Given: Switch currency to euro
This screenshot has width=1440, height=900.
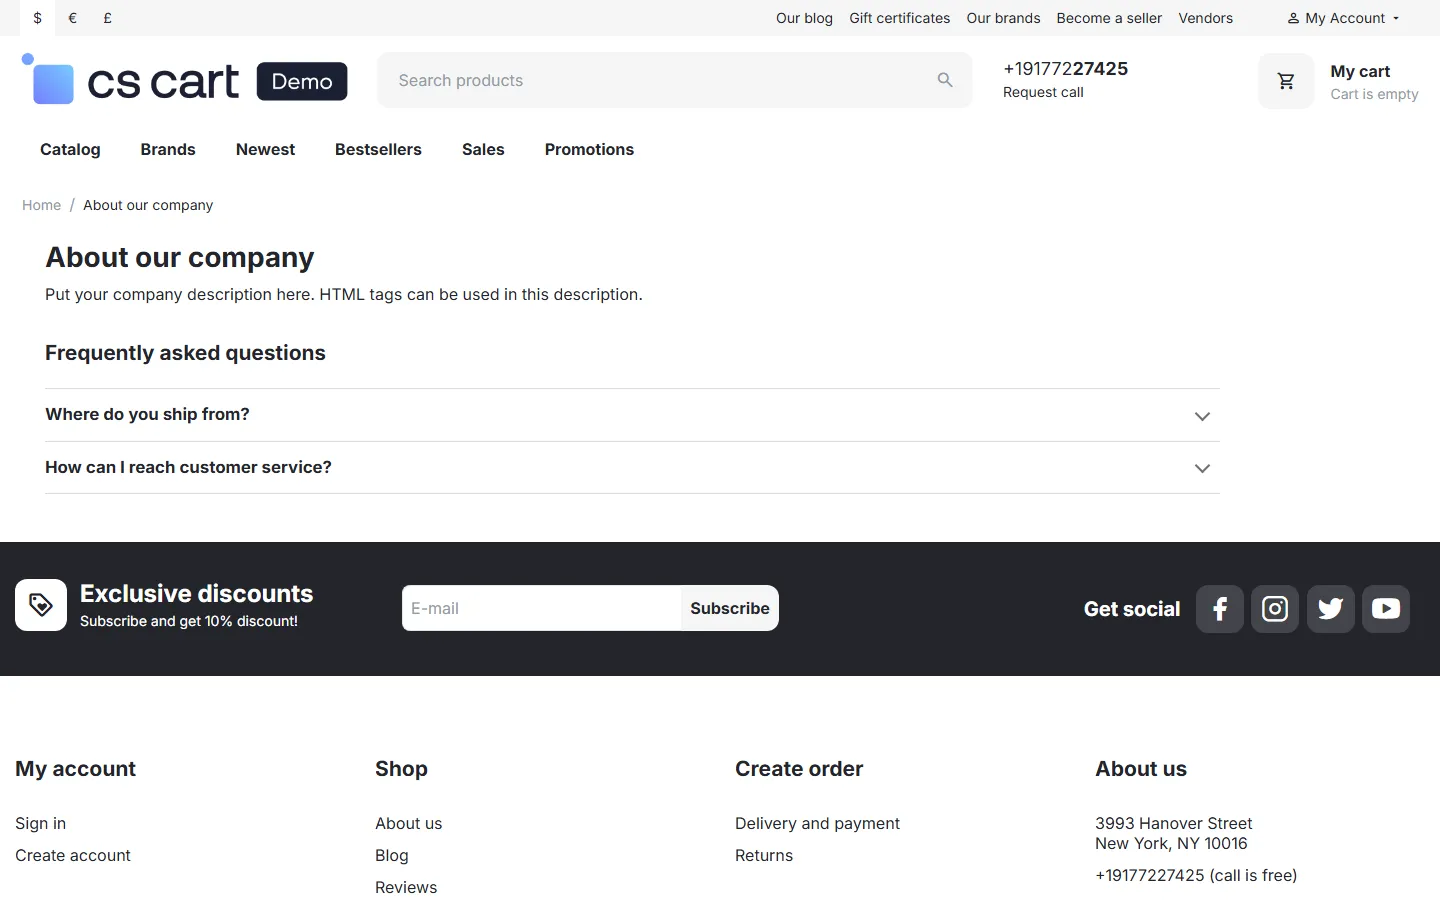Looking at the screenshot, I should (73, 18).
